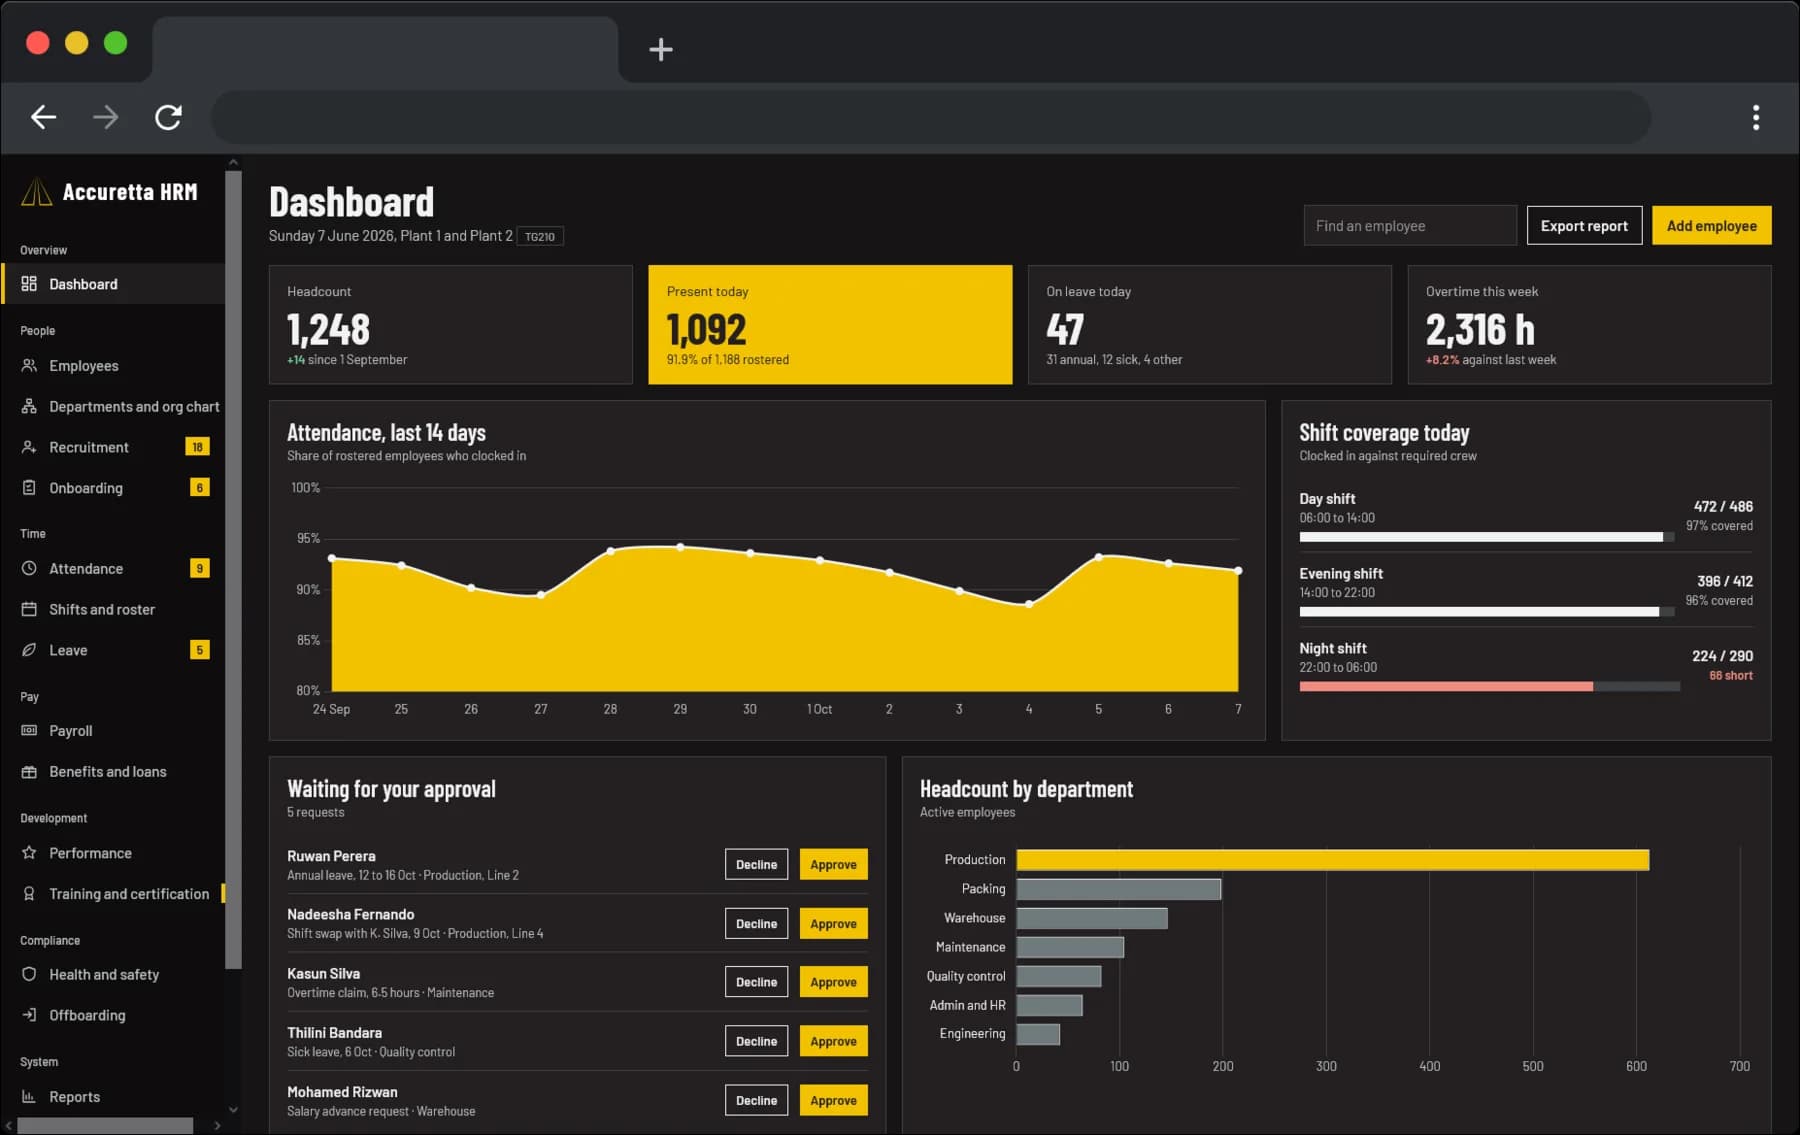Screen dimensions: 1800x1135
Task: Click the Attendance clock icon
Action: click(x=29, y=568)
